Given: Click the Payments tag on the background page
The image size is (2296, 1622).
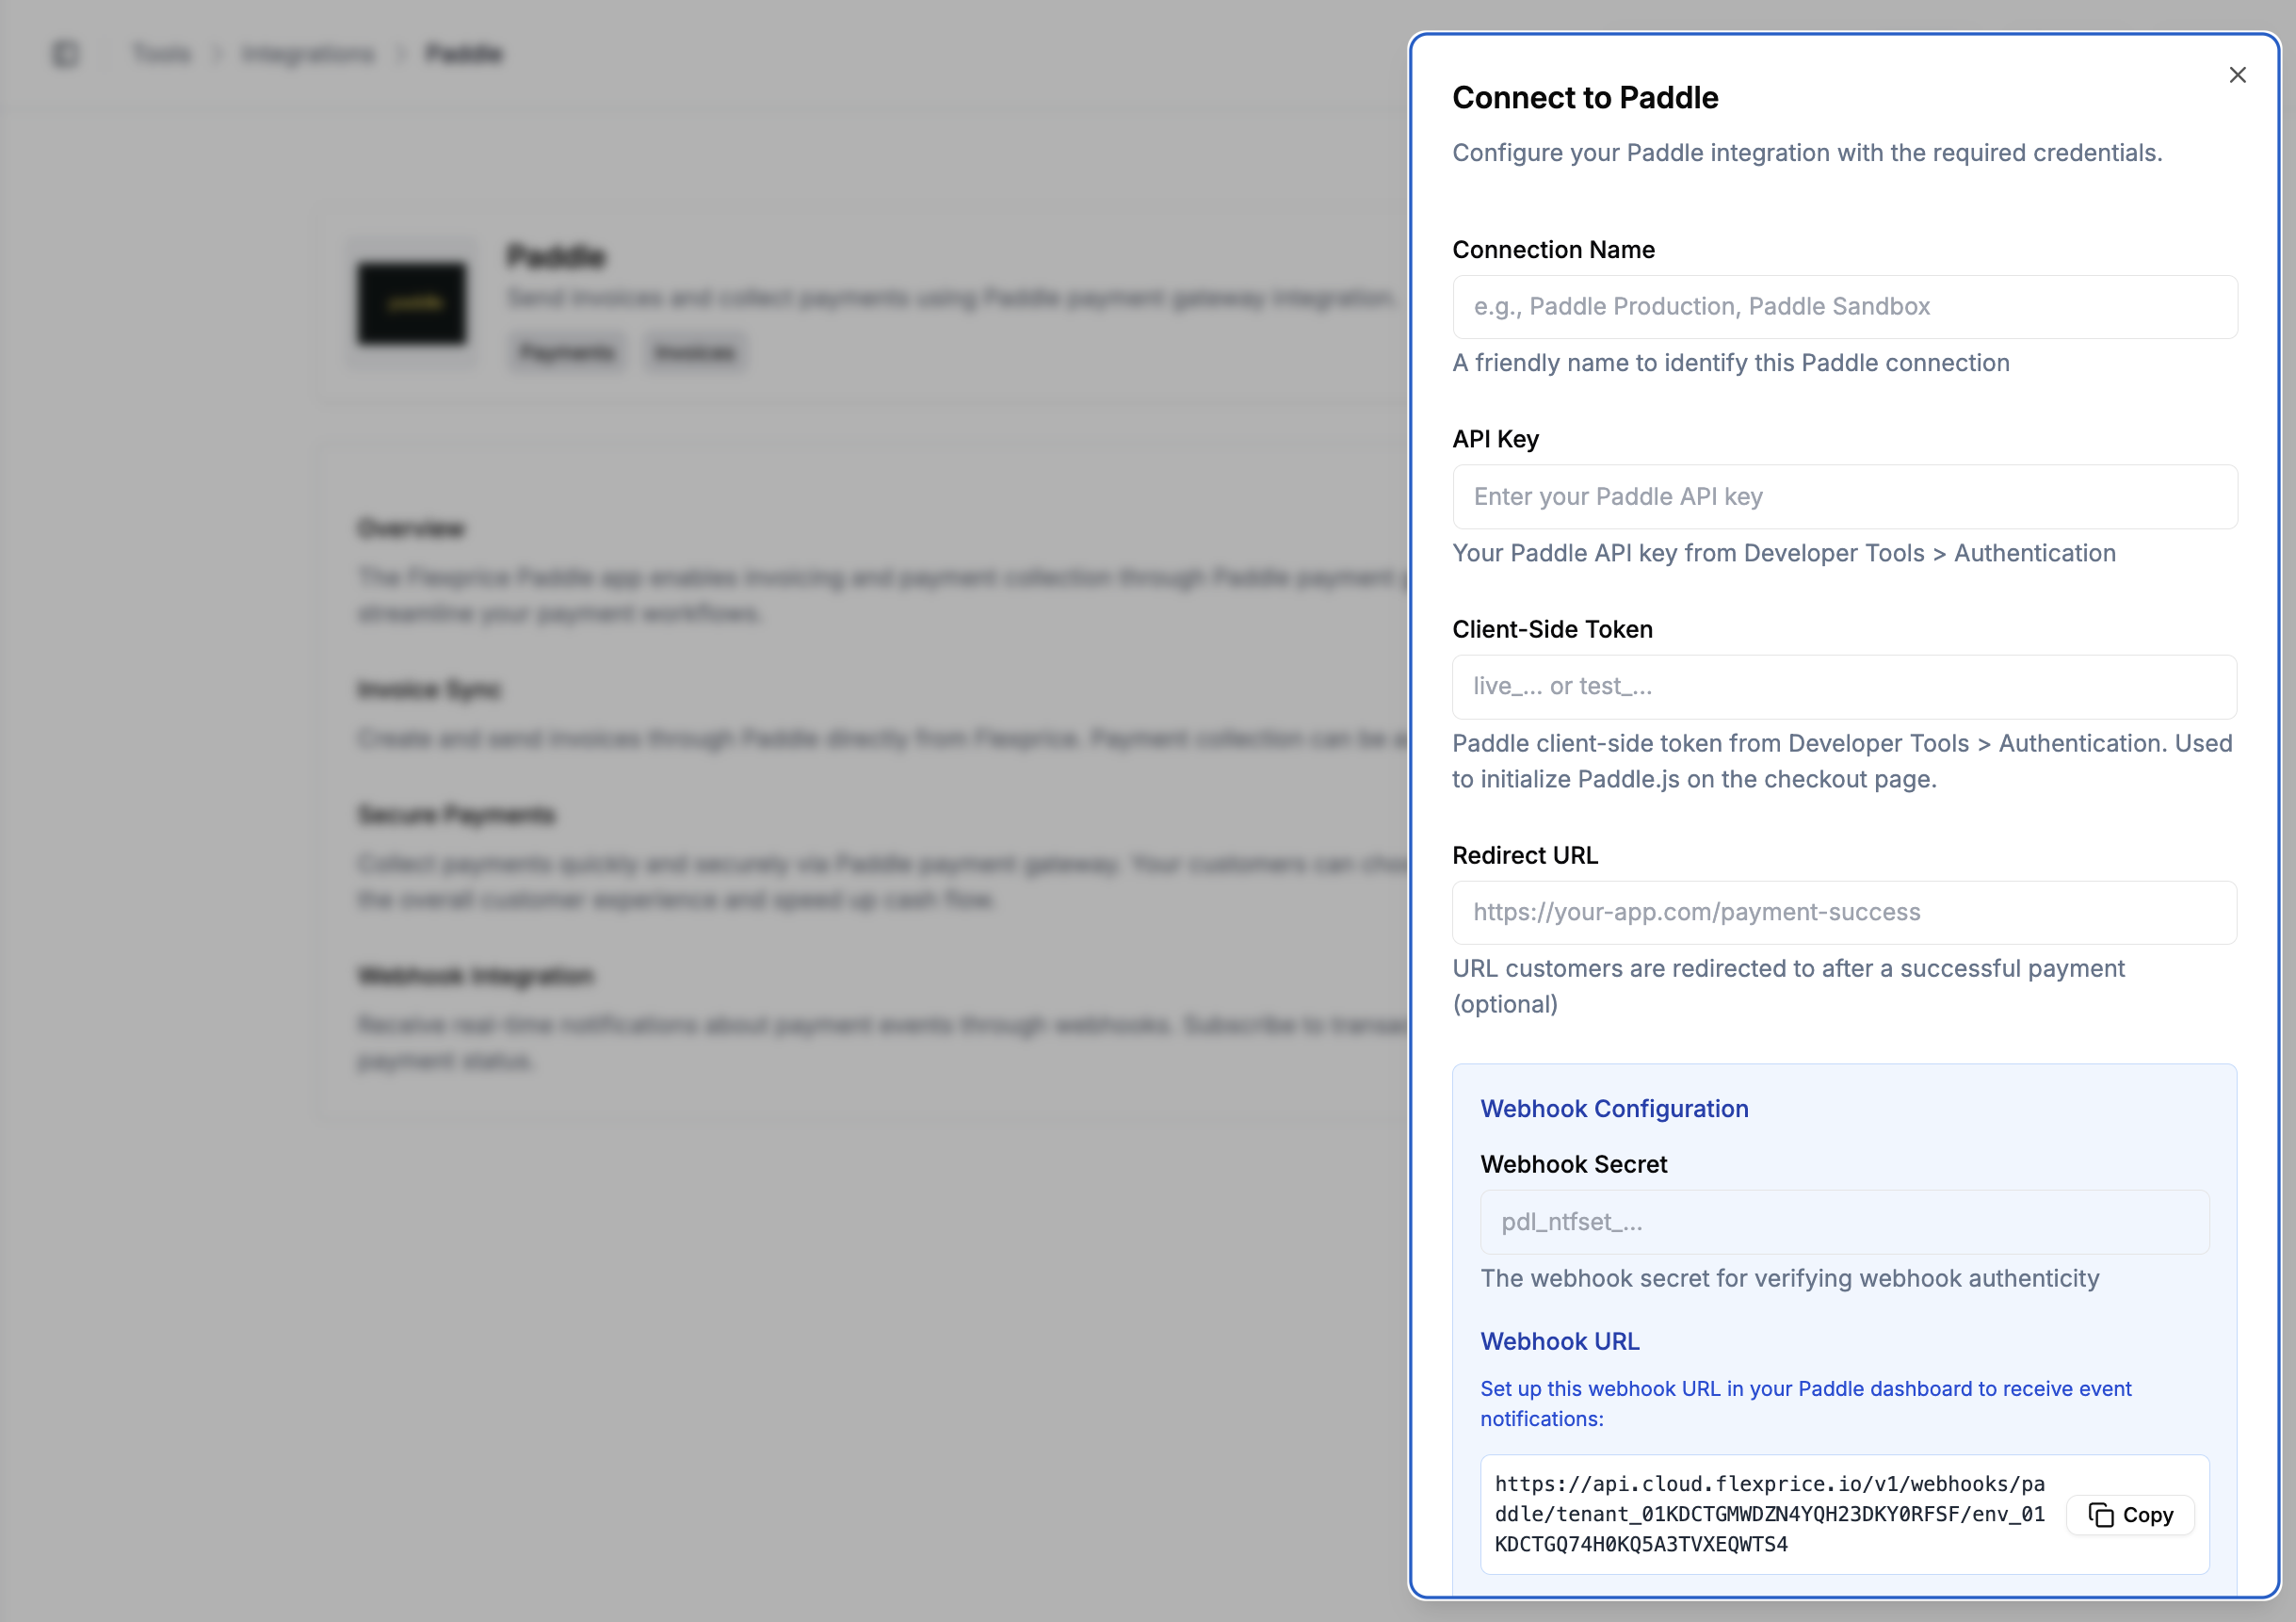Looking at the screenshot, I should pos(567,352).
